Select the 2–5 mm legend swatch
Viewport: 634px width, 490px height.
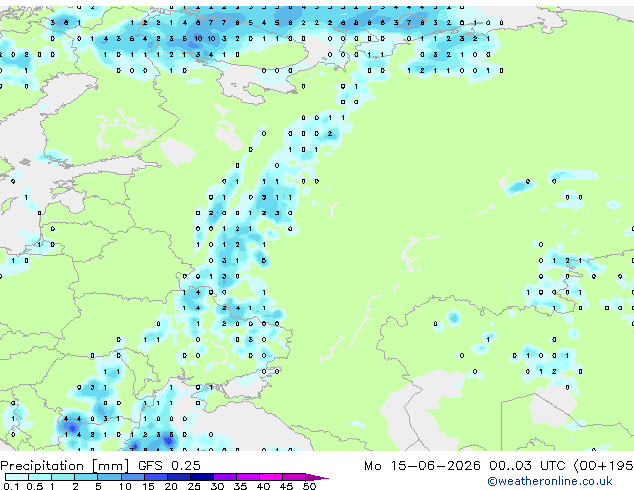click(86, 477)
